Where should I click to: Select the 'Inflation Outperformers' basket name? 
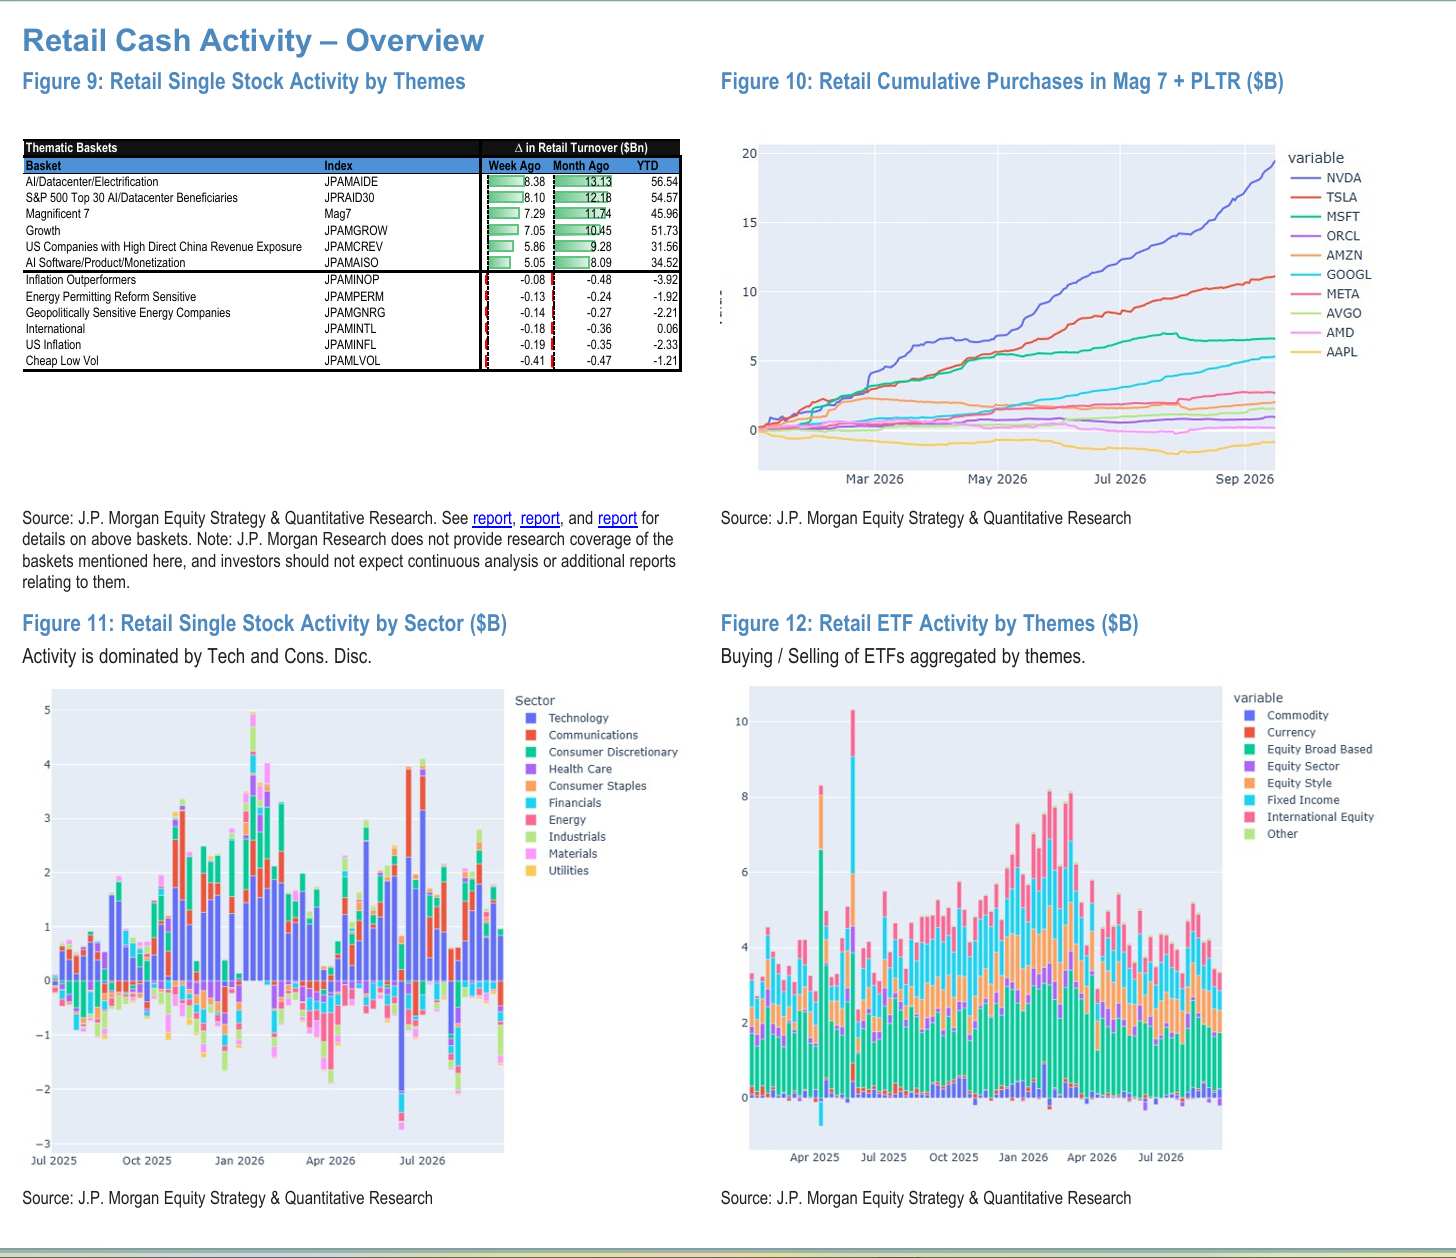tap(81, 280)
